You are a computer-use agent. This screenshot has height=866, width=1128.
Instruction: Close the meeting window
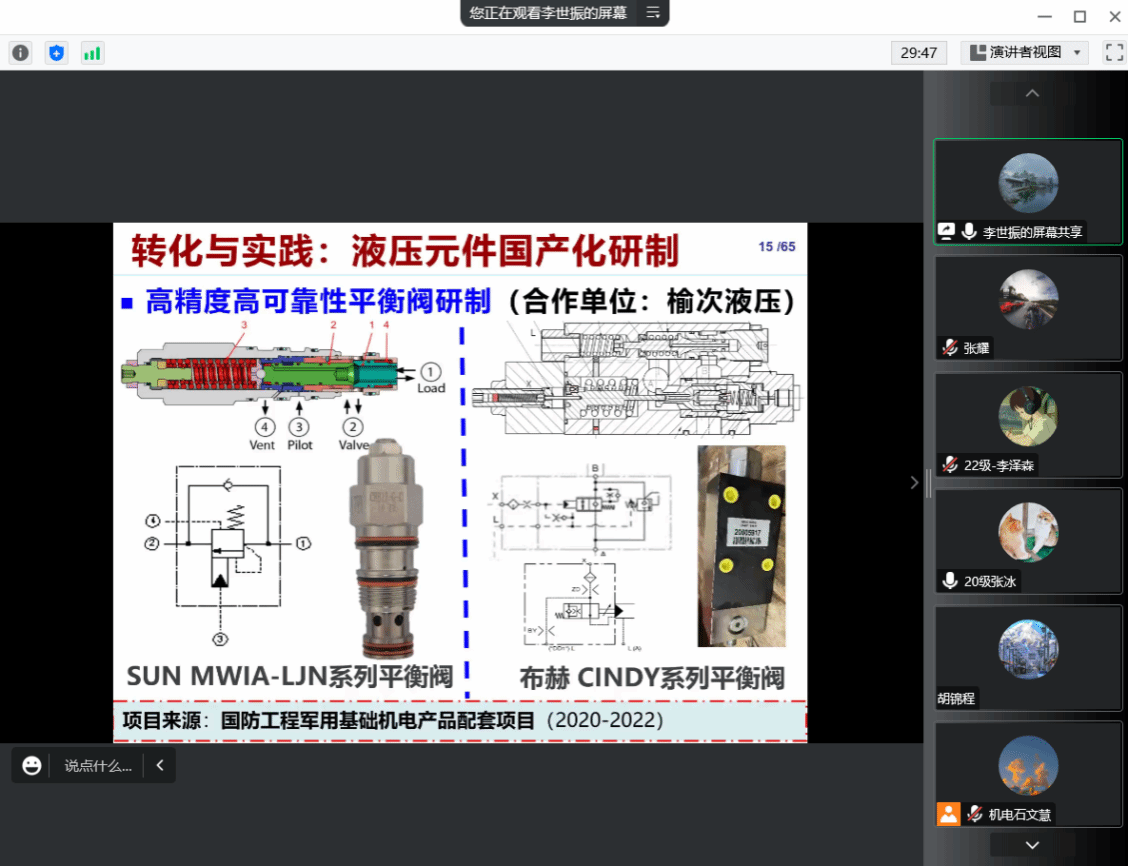point(1114,16)
